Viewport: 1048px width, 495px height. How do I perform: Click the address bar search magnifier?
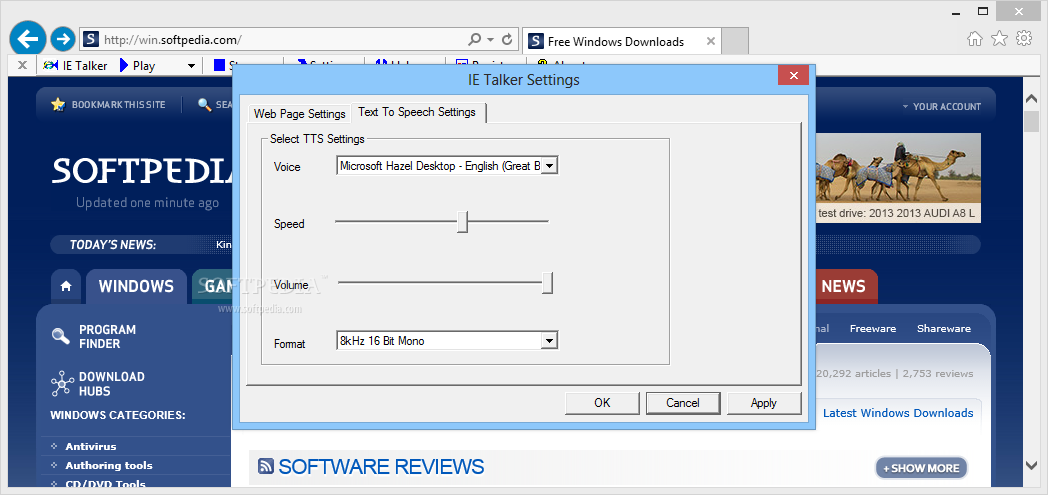[x=475, y=39]
